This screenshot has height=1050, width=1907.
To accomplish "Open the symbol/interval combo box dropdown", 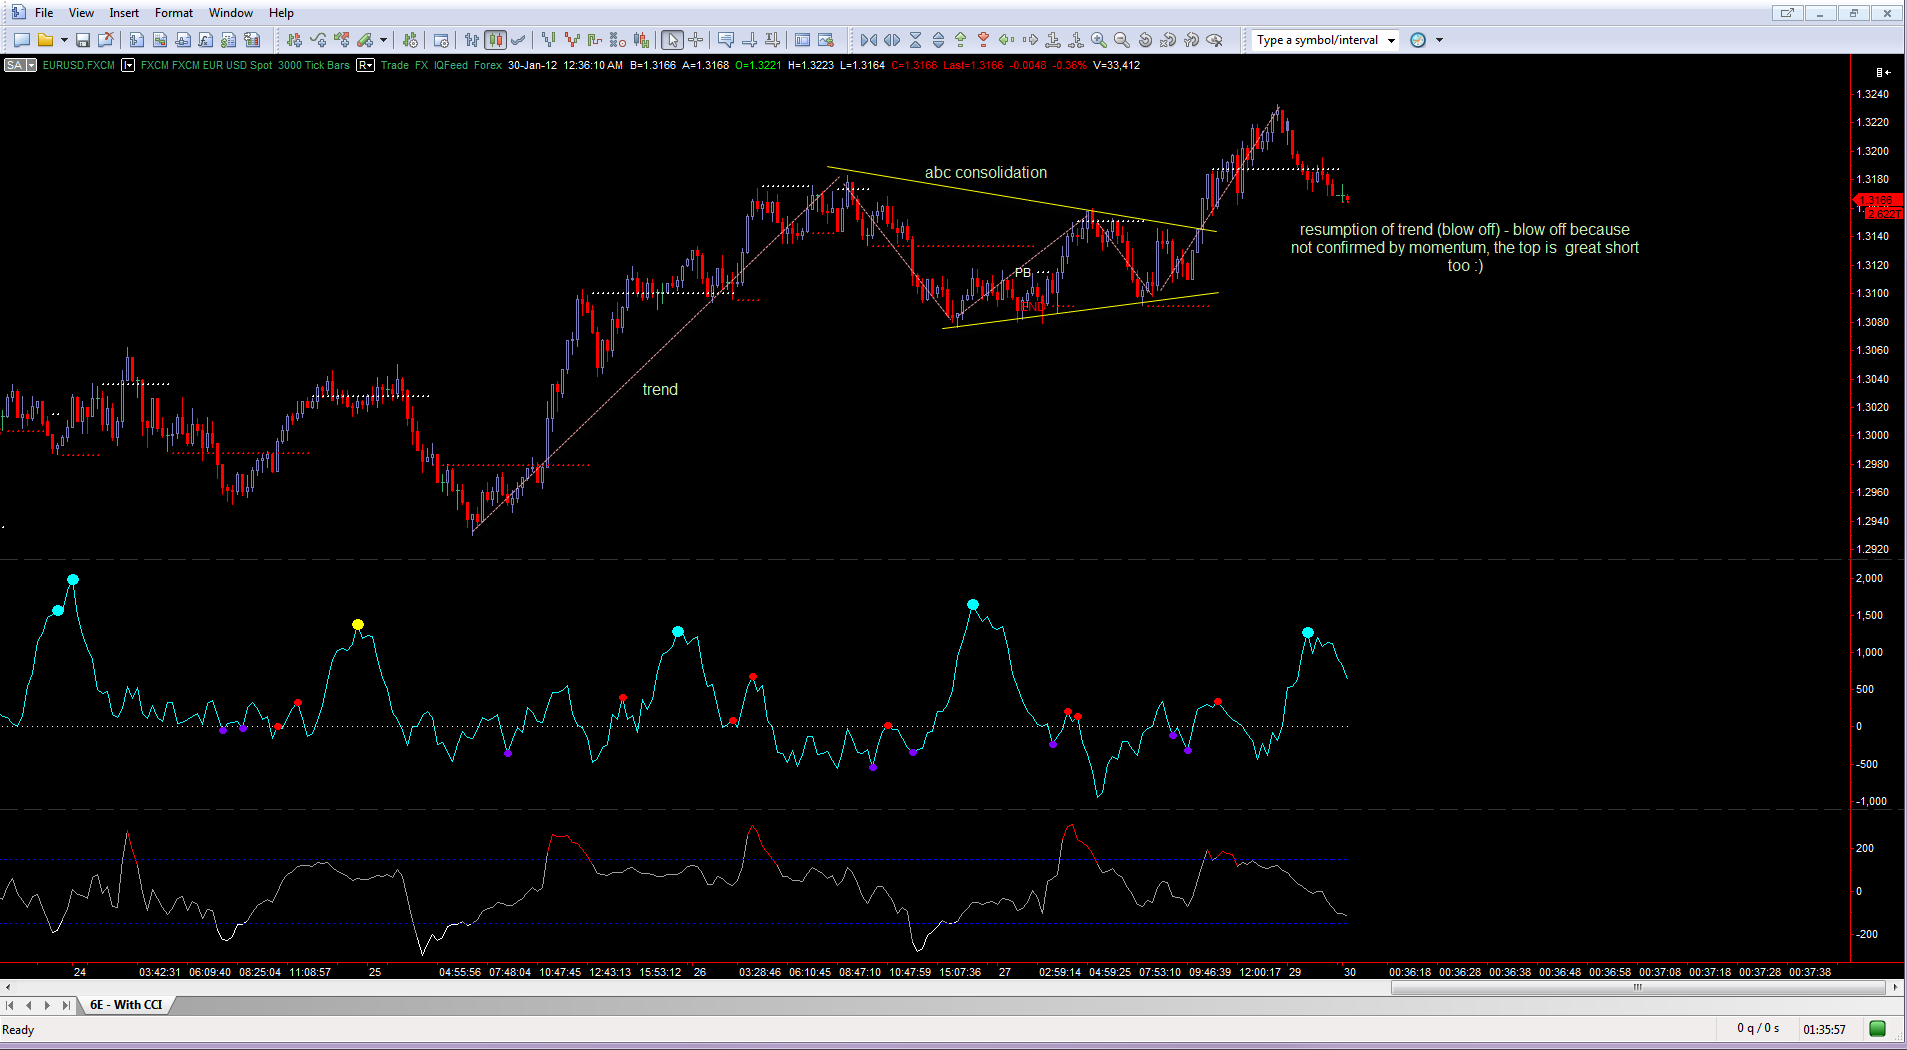I will pos(1391,40).
